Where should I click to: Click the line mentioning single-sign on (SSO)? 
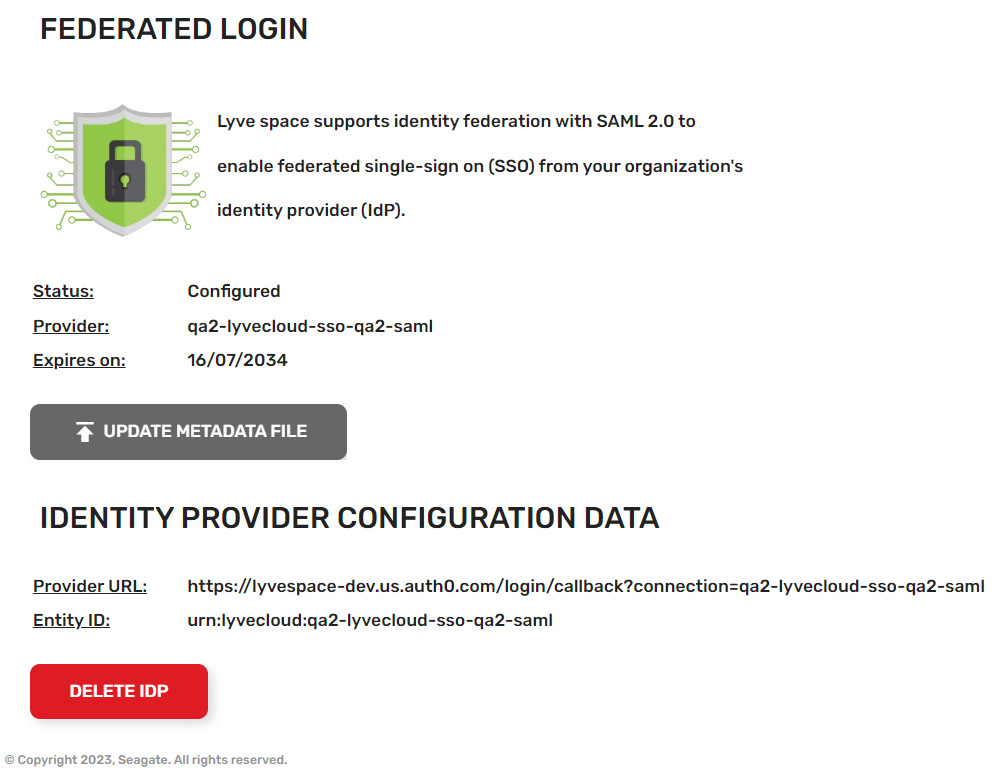tap(480, 166)
